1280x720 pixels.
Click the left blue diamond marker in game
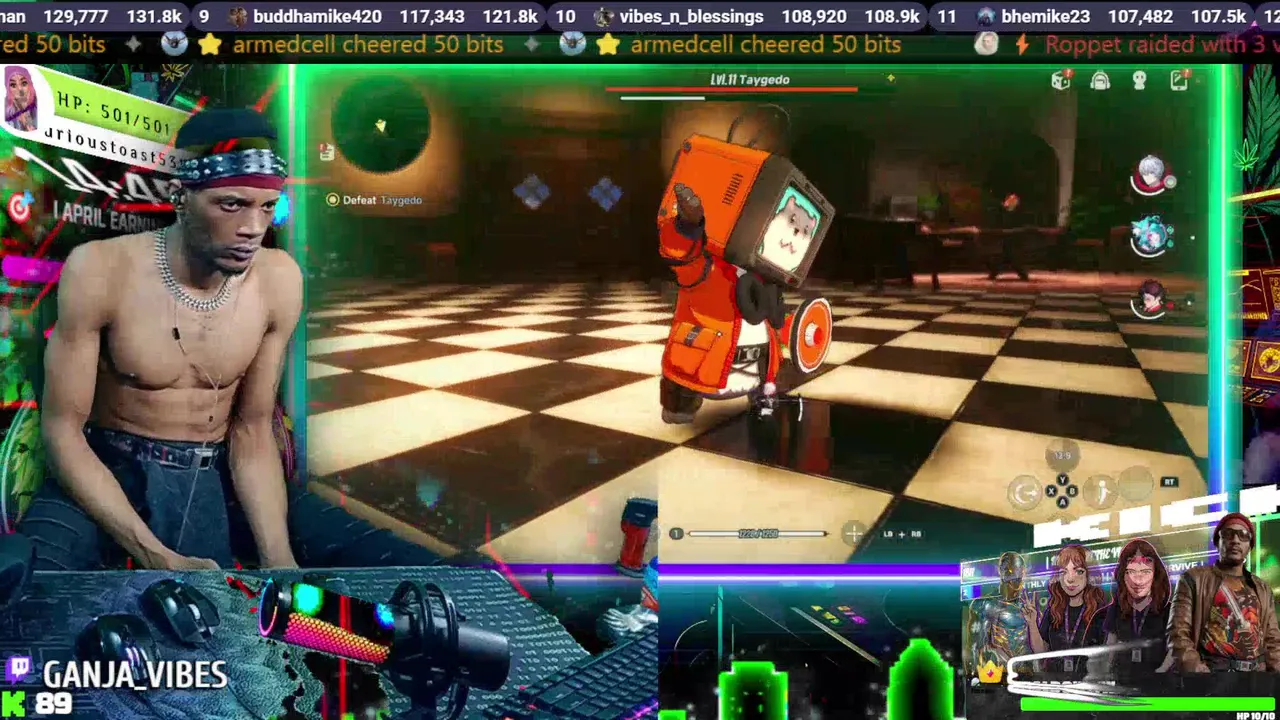click(531, 192)
